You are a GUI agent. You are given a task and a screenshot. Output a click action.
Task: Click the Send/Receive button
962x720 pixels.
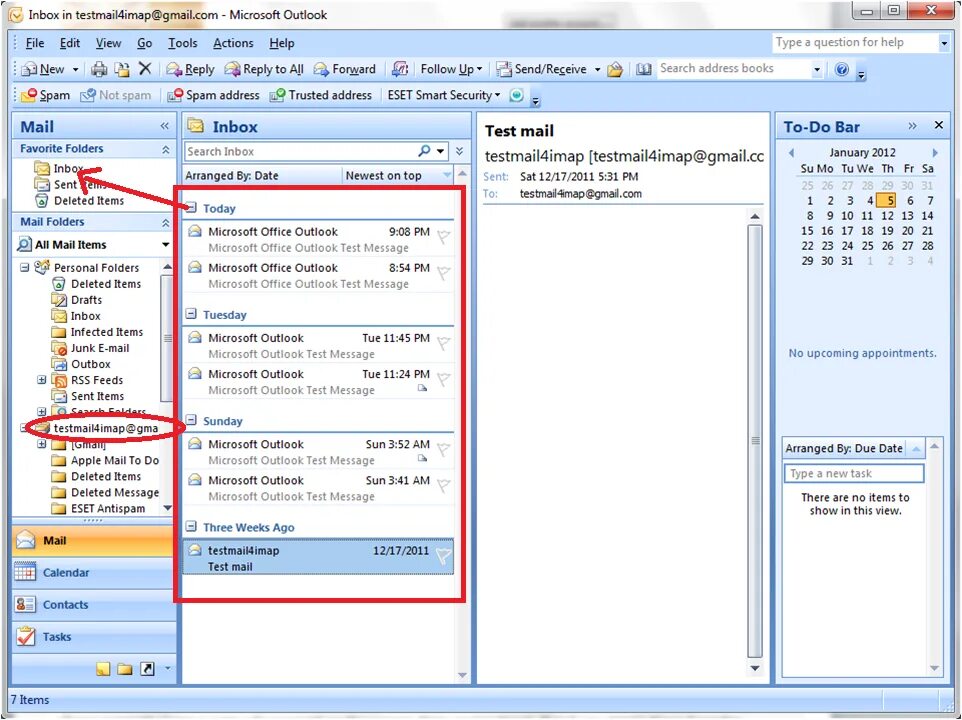tap(541, 69)
